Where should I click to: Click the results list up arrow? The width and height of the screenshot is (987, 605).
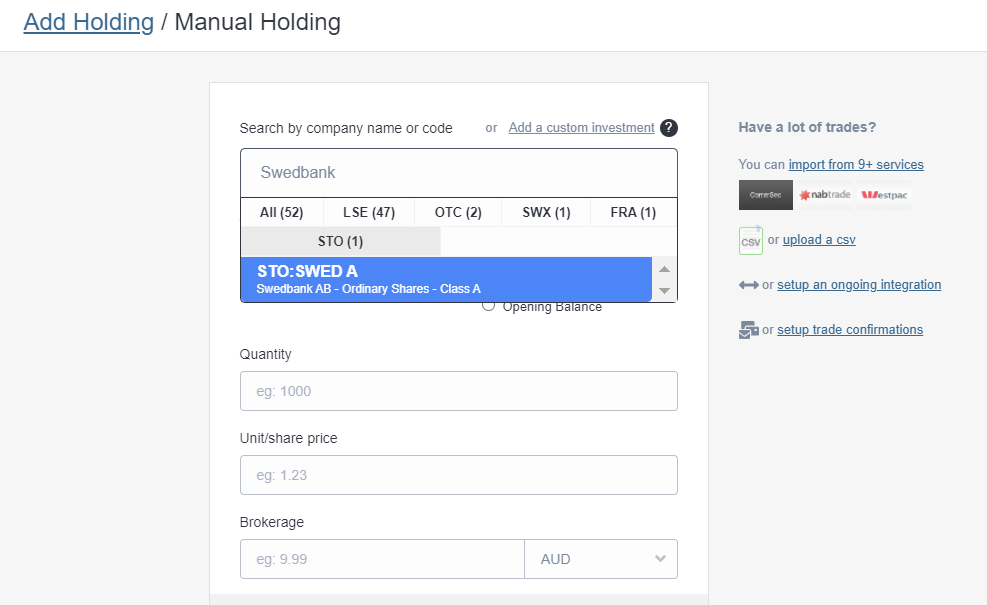pos(664,269)
